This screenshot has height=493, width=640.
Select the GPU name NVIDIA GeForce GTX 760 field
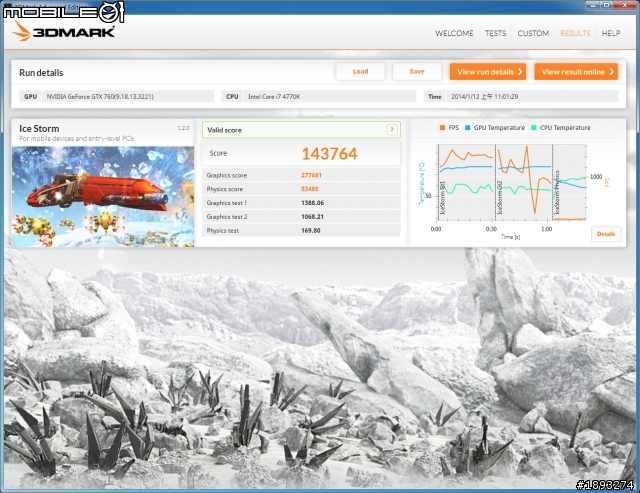pos(127,97)
